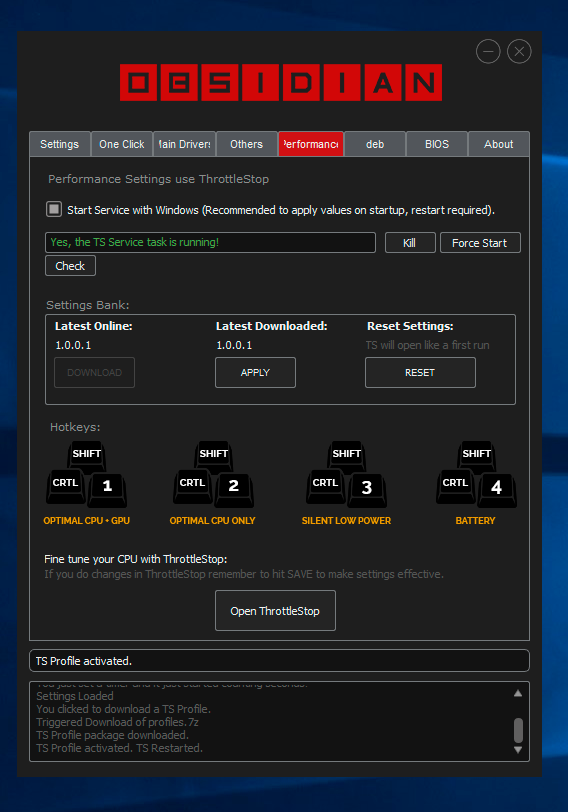Click the 'Reset Settings:' heading
This screenshot has height=812, width=568.
tap(410, 326)
